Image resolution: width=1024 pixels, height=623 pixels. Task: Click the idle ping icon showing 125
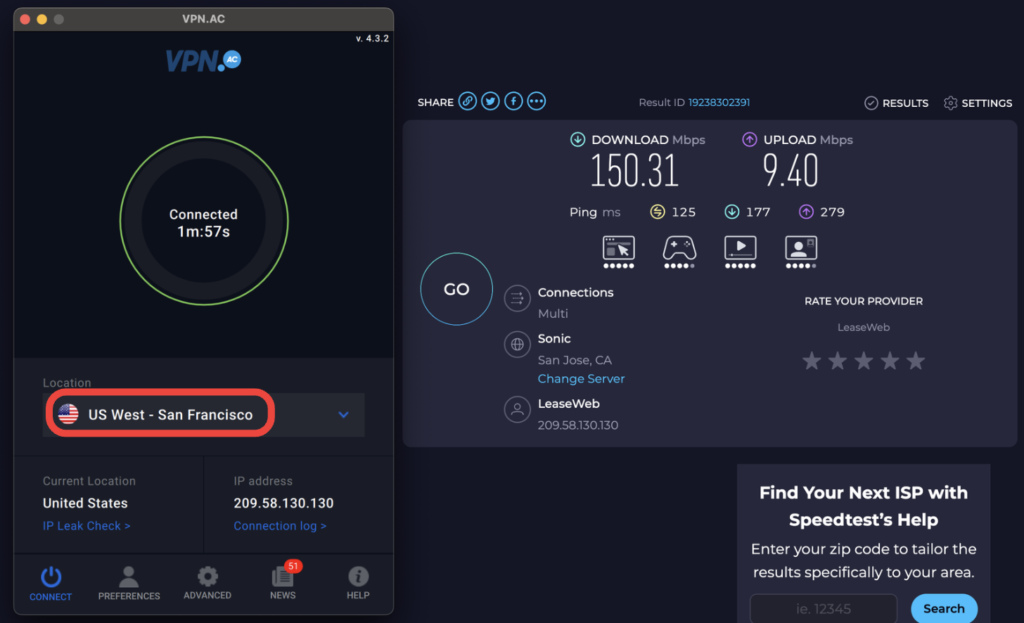658,212
